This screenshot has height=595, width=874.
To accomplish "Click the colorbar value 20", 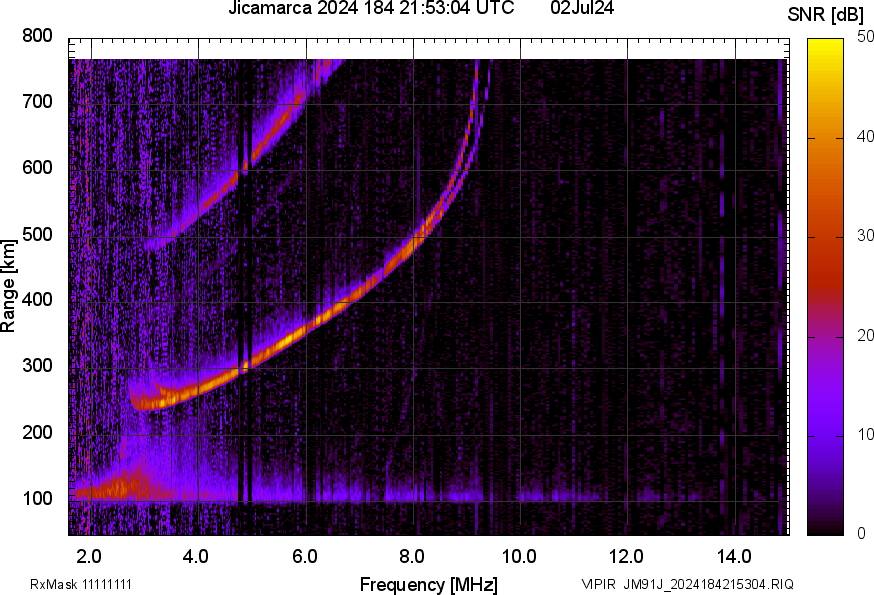I will [x=865, y=335].
